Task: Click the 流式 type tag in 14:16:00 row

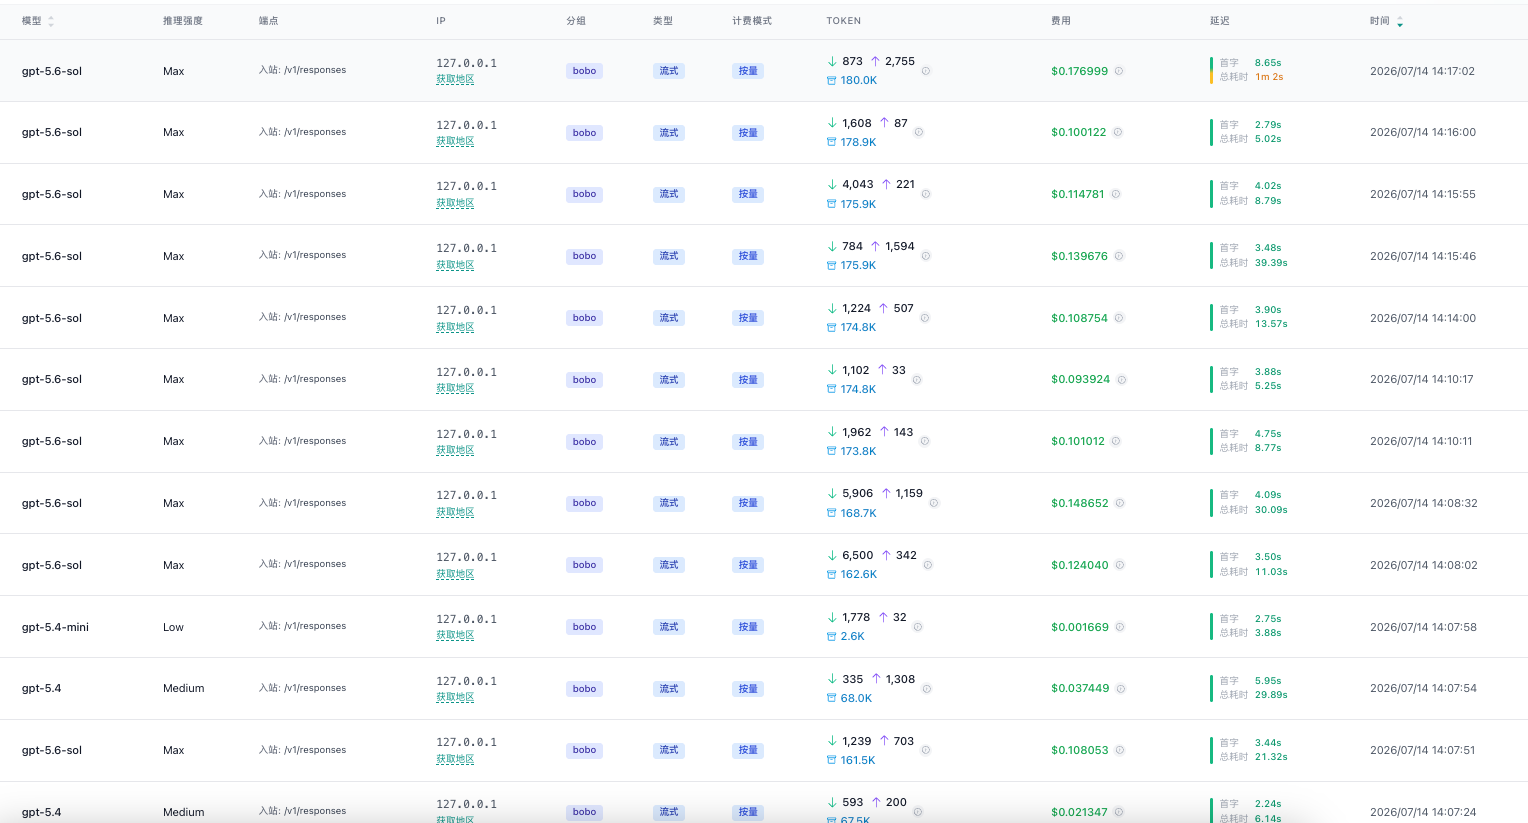Action: 669,132
